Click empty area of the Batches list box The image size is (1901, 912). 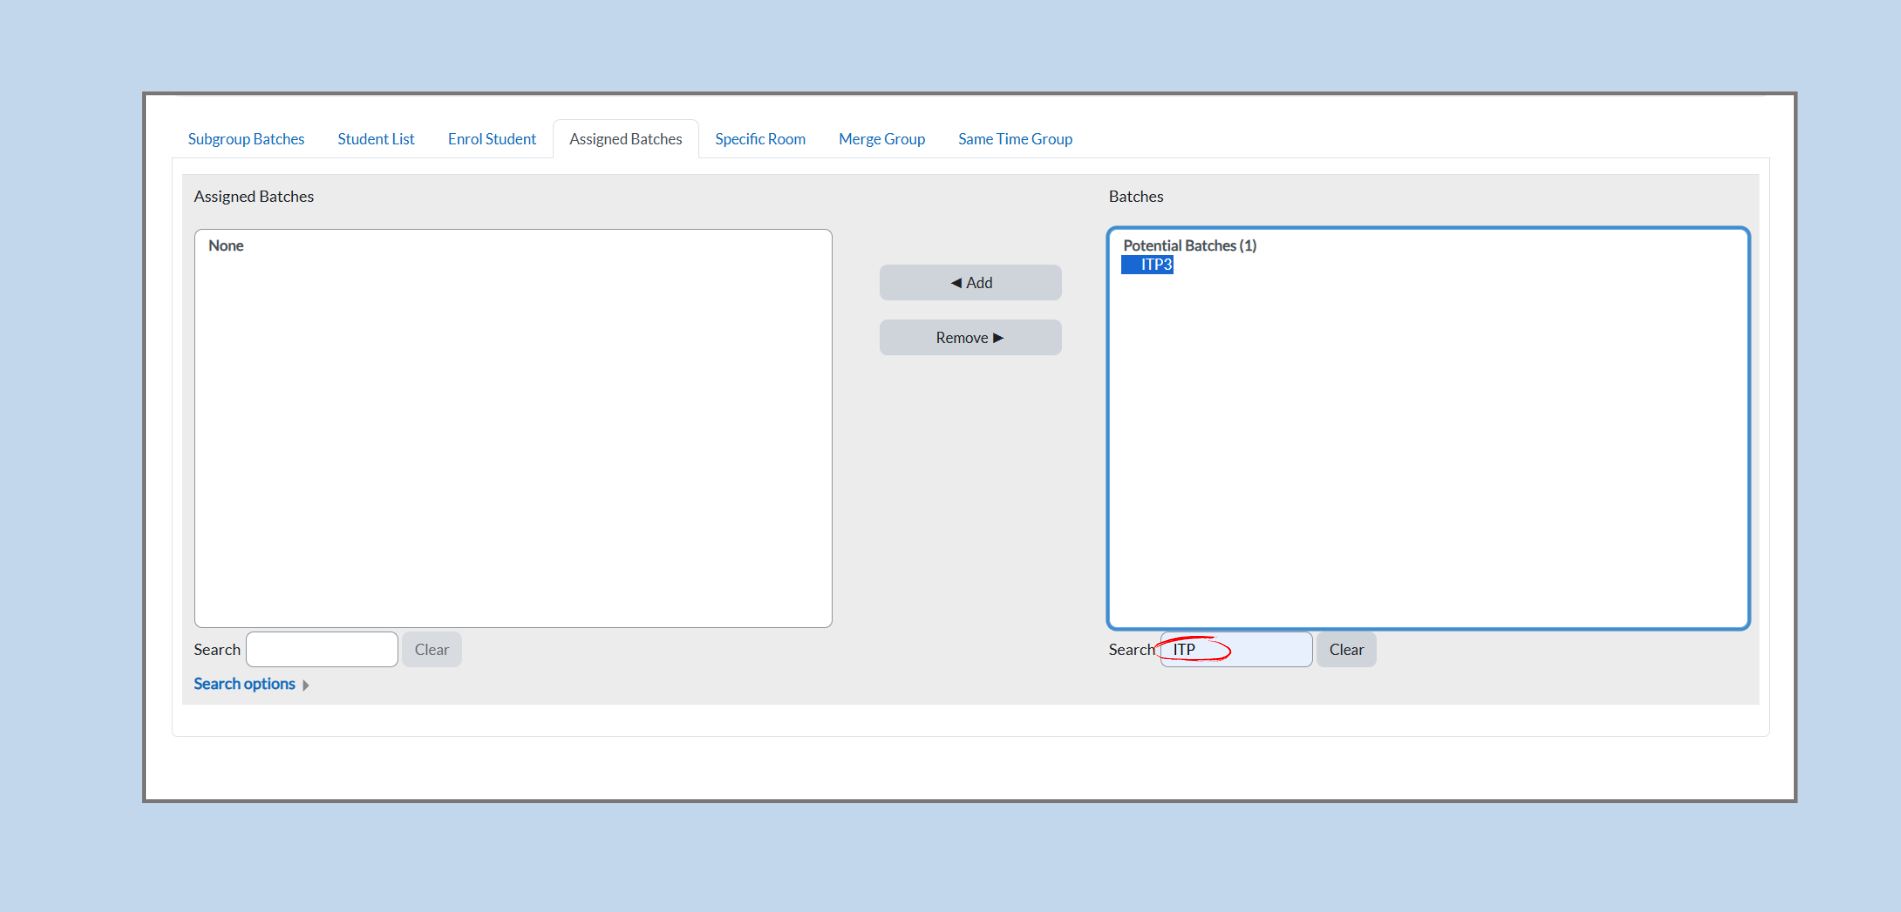[1428, 450]
